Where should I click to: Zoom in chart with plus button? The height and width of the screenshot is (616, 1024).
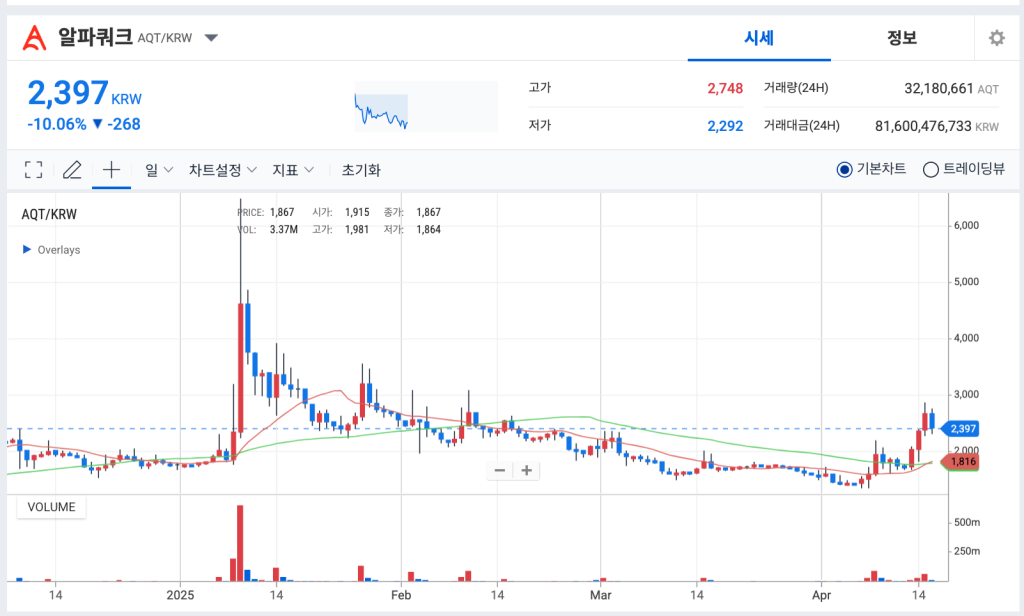tap(526, 470)
